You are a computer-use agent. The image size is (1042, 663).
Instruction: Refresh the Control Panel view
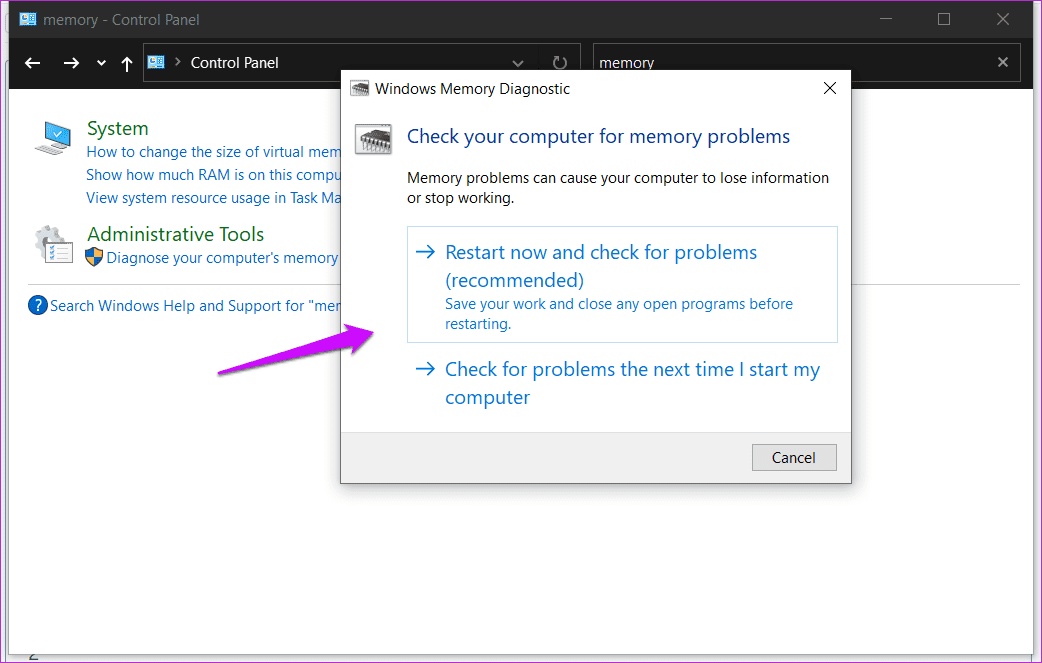[560, 63]
